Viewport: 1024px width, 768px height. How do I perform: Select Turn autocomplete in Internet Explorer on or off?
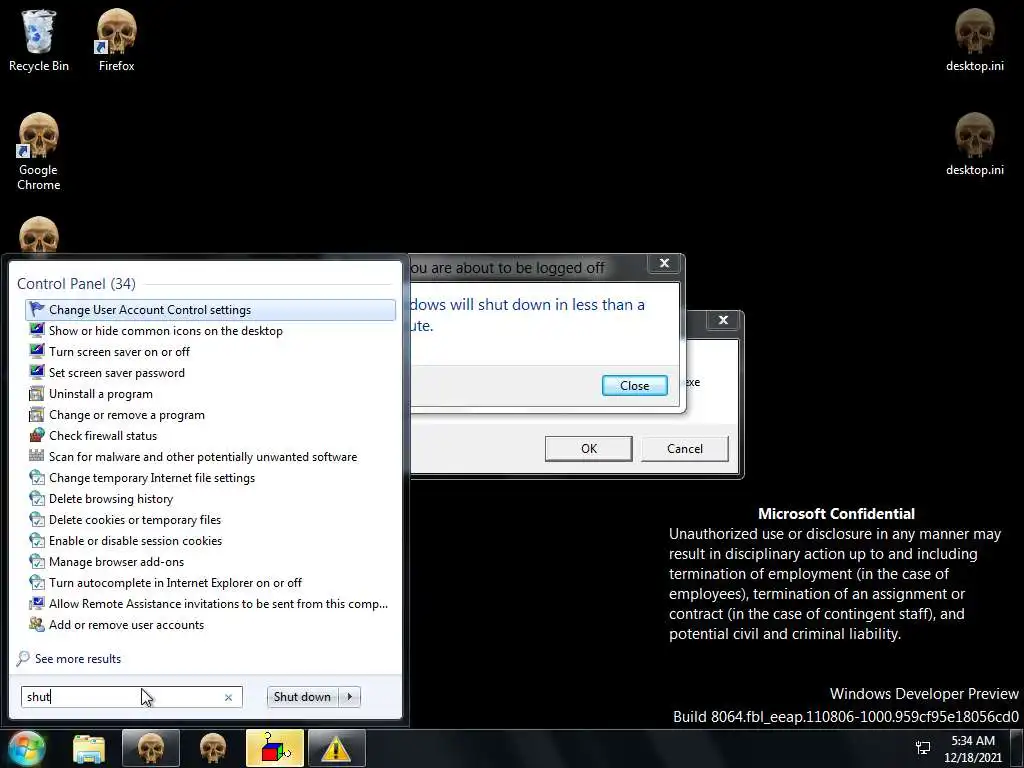tap(210, 583)
